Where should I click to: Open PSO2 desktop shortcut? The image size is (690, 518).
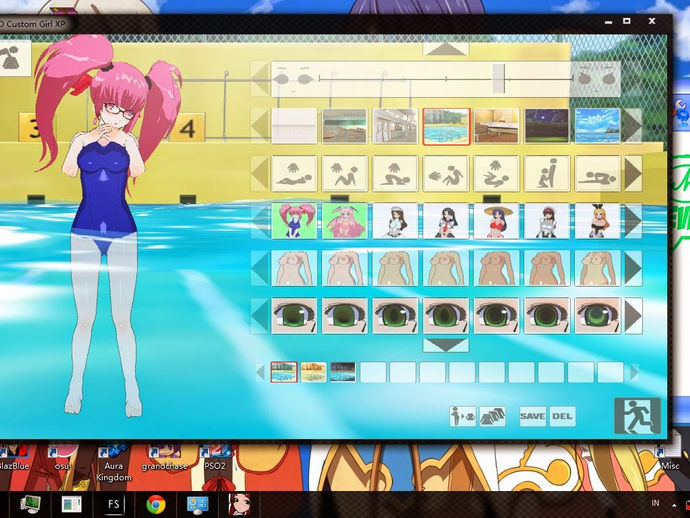[215, 458]
